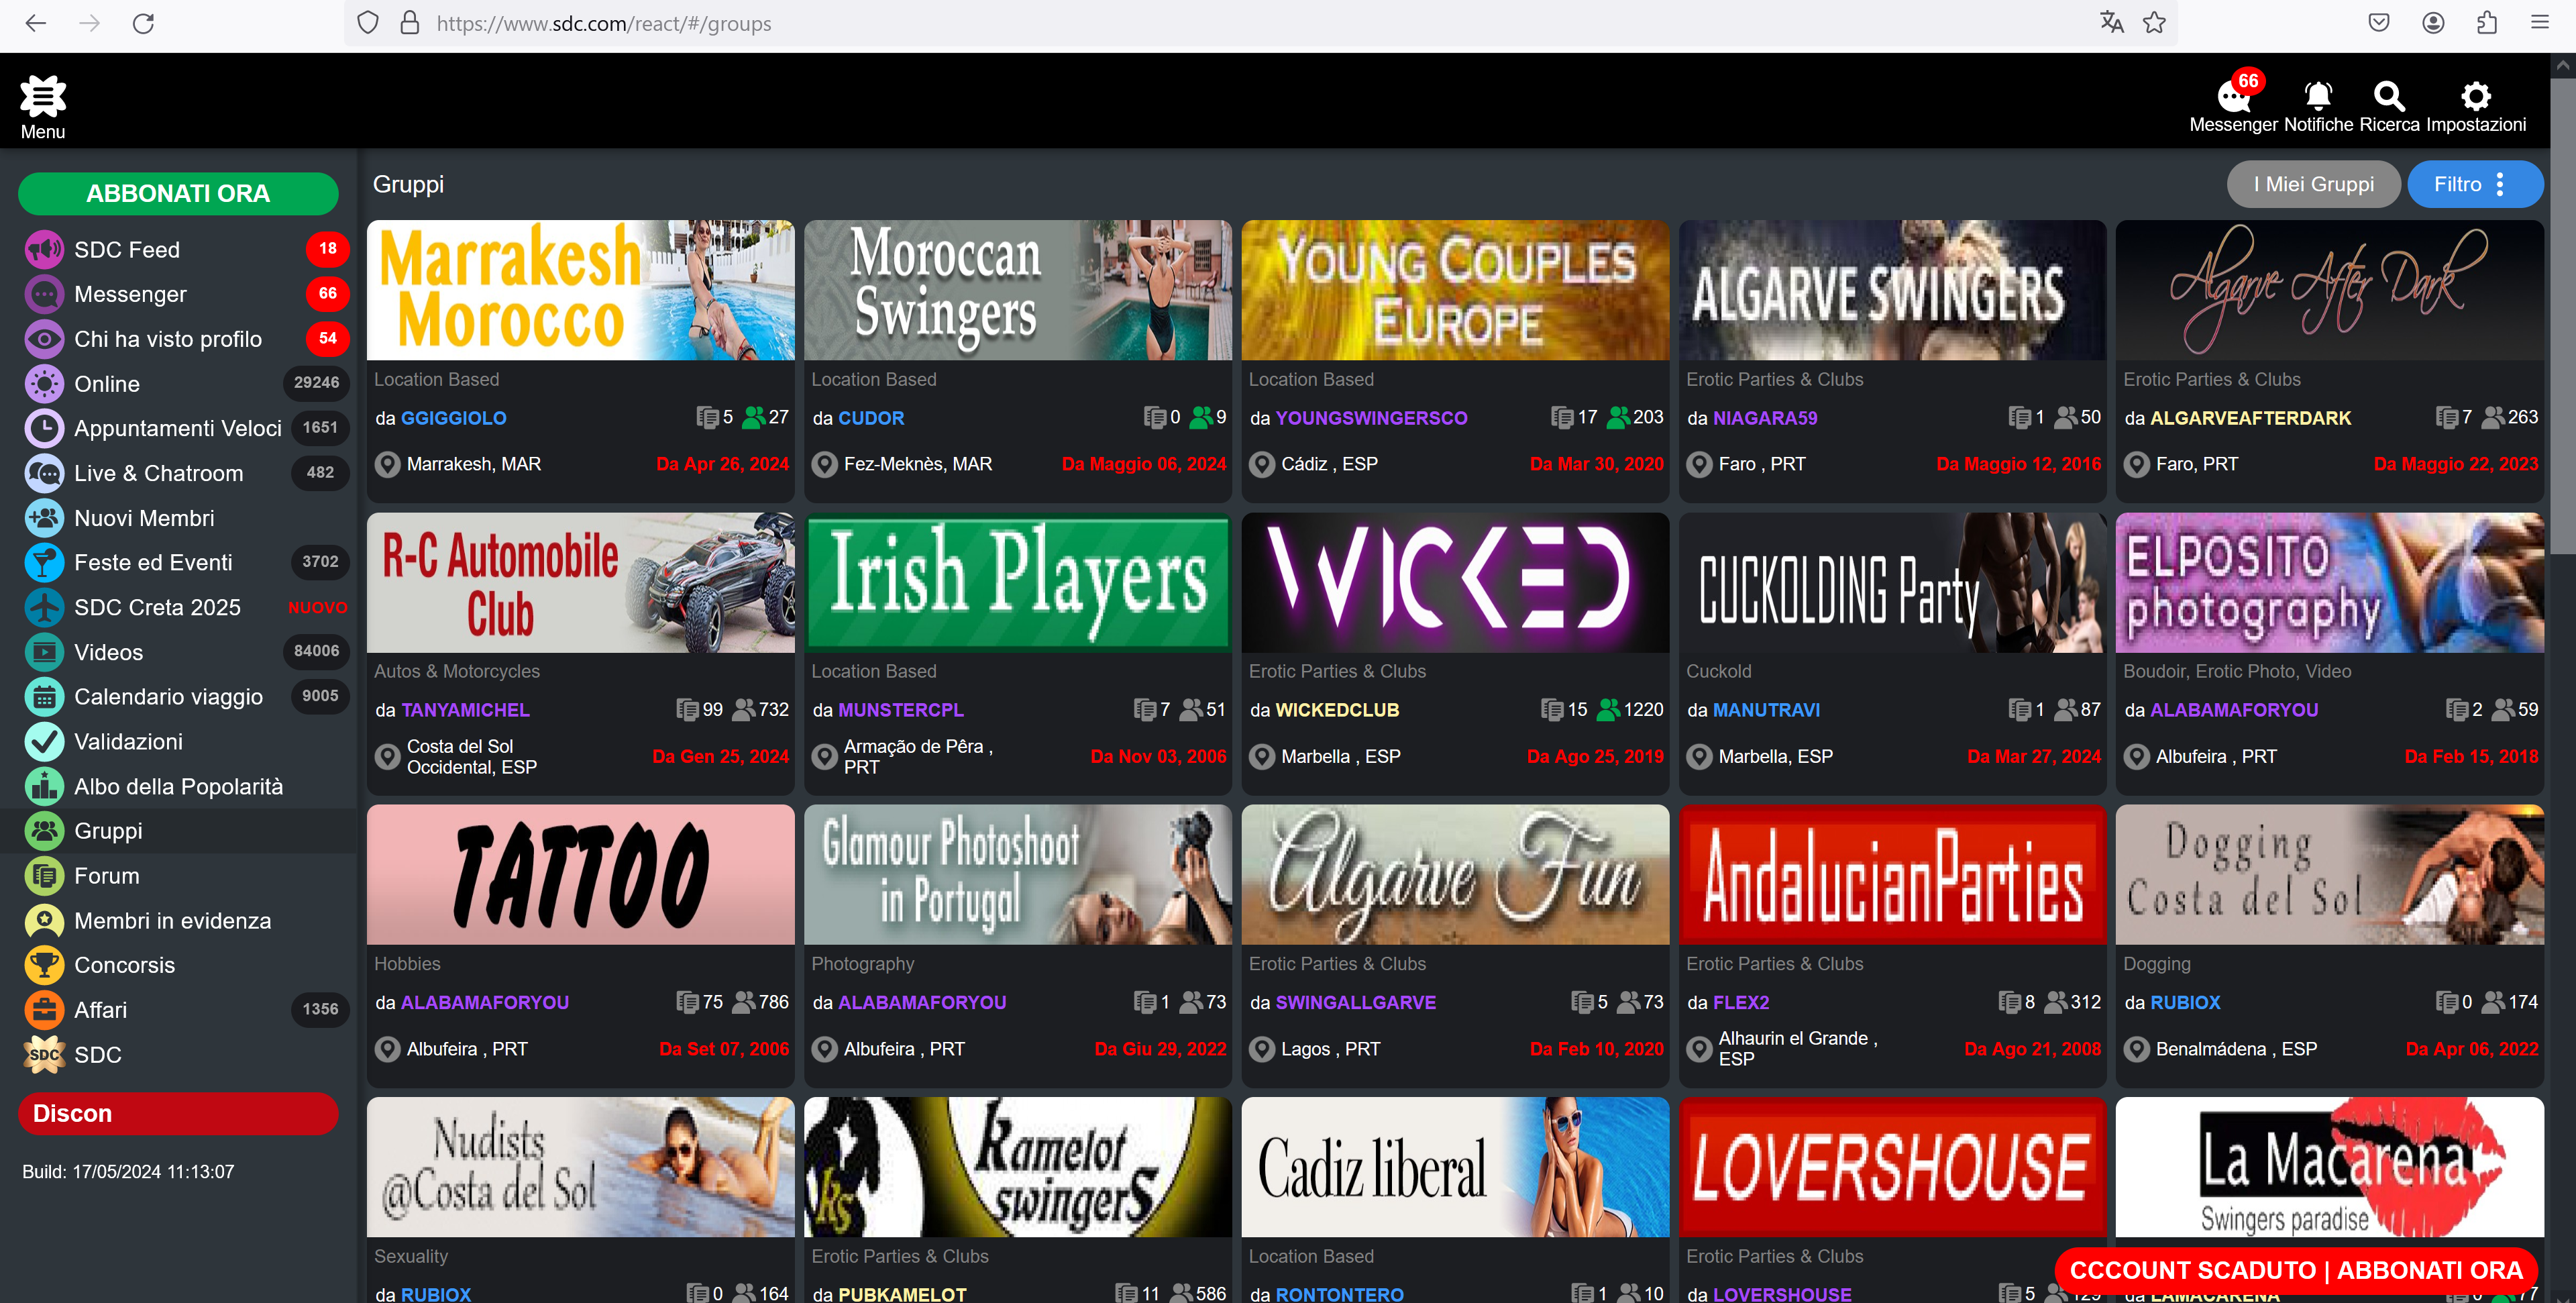This screenshot has height=1303, width=2576.
Task: Click the Firefox translate page icon
Action: click(x=2111, y=23)
